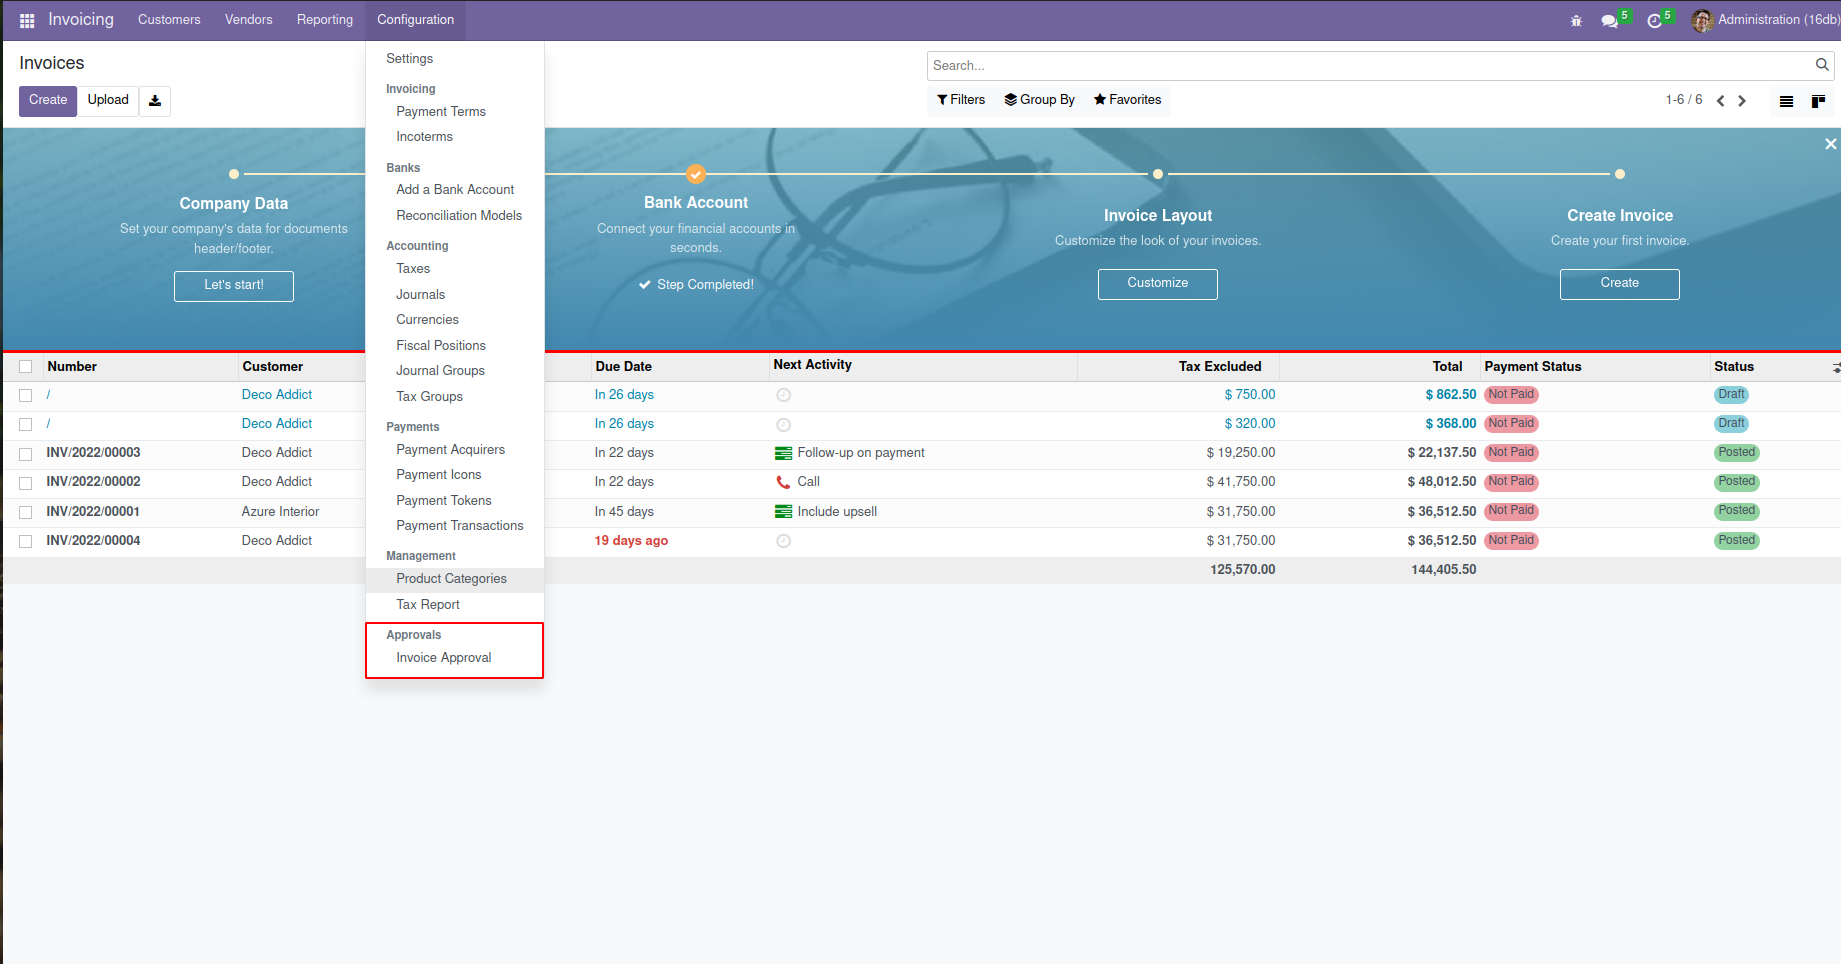This screenshot has width=1841, height=964.
Task: Click the download import icon button
Action: (x=155, y=101)
